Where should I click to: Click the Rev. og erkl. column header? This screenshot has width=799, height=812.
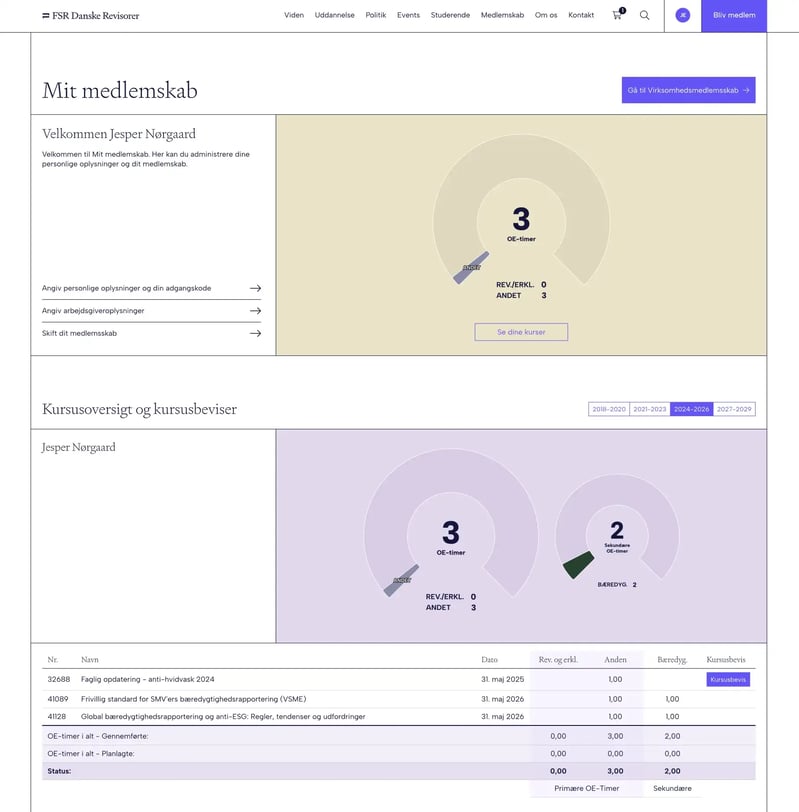[558, 660]
